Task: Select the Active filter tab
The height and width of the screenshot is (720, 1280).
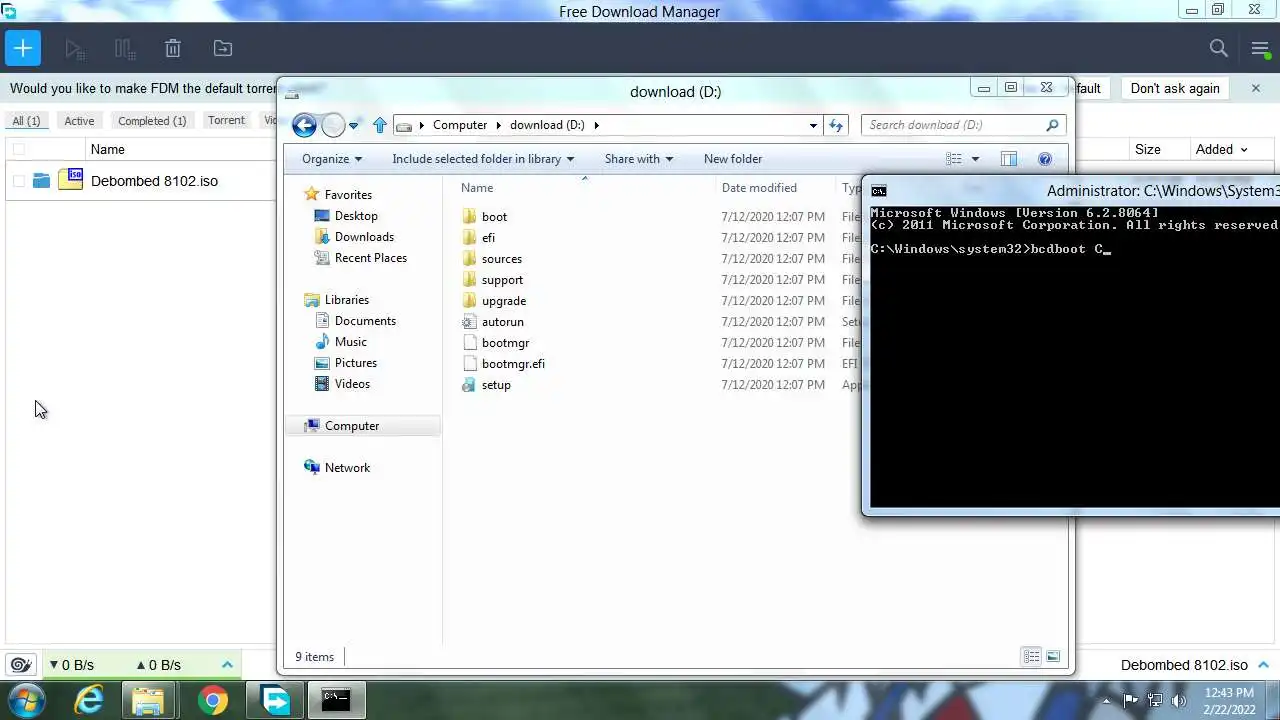Action: [79, 120]
